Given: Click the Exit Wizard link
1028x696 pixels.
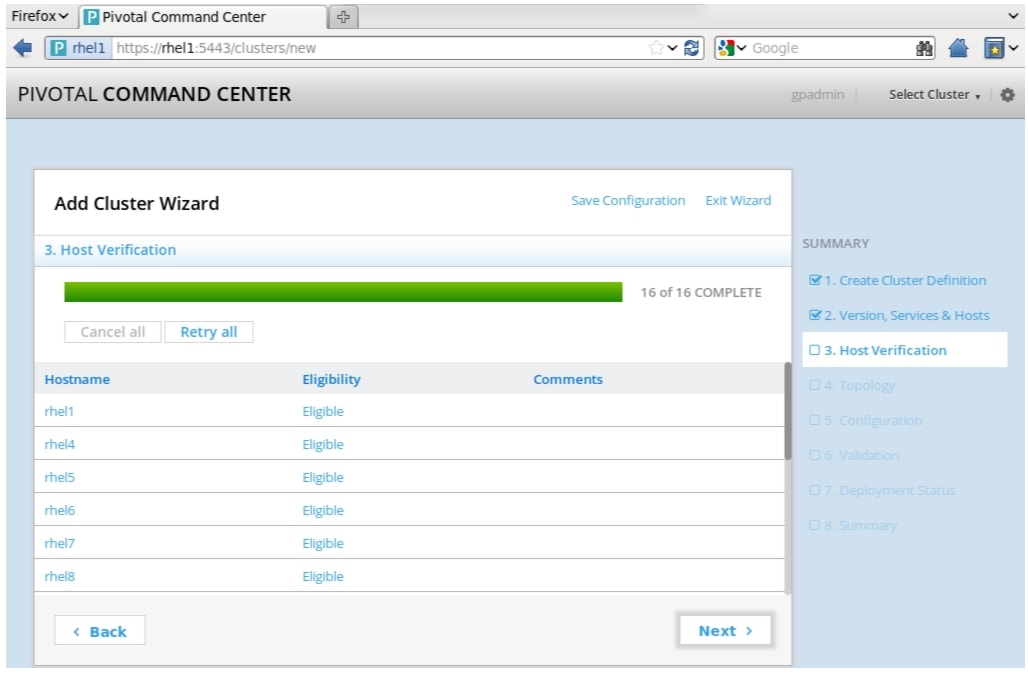Looking at the screenshot, I should (x=738, y=201).
